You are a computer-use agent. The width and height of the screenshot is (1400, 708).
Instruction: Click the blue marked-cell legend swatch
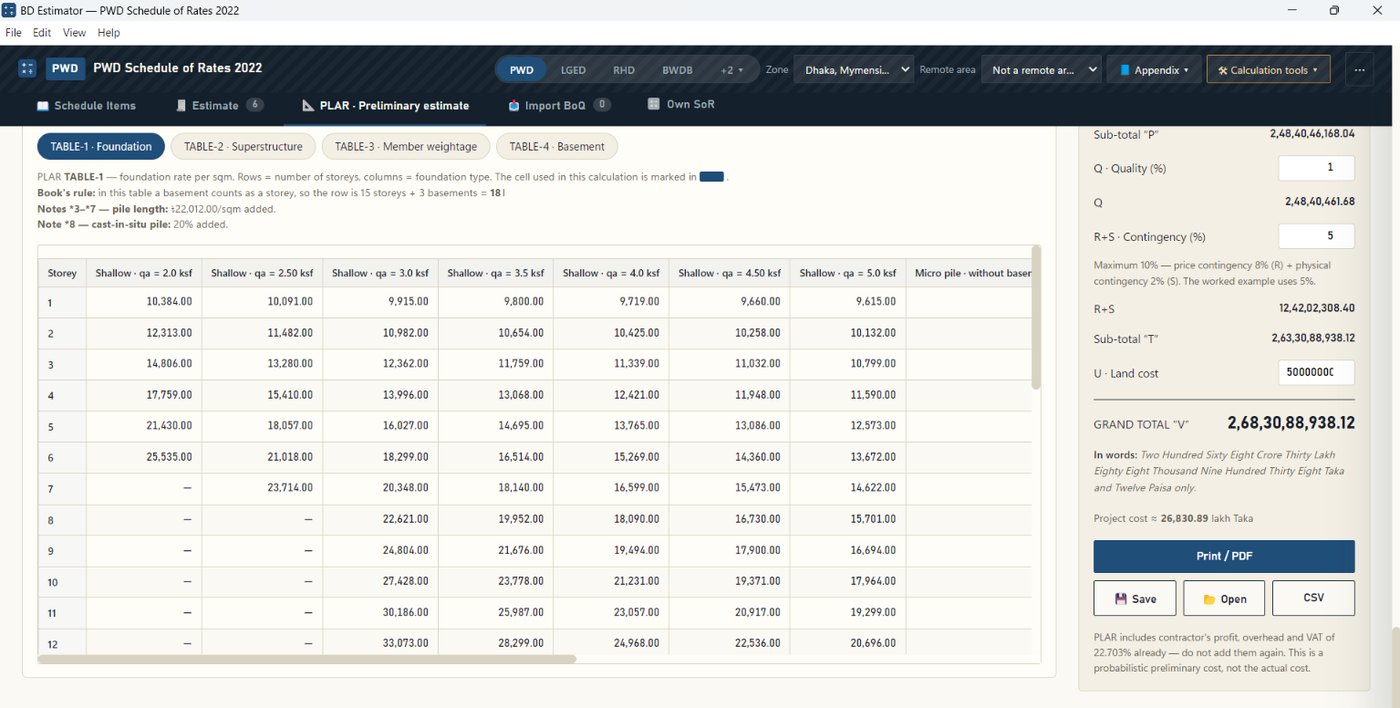(712, 177)
